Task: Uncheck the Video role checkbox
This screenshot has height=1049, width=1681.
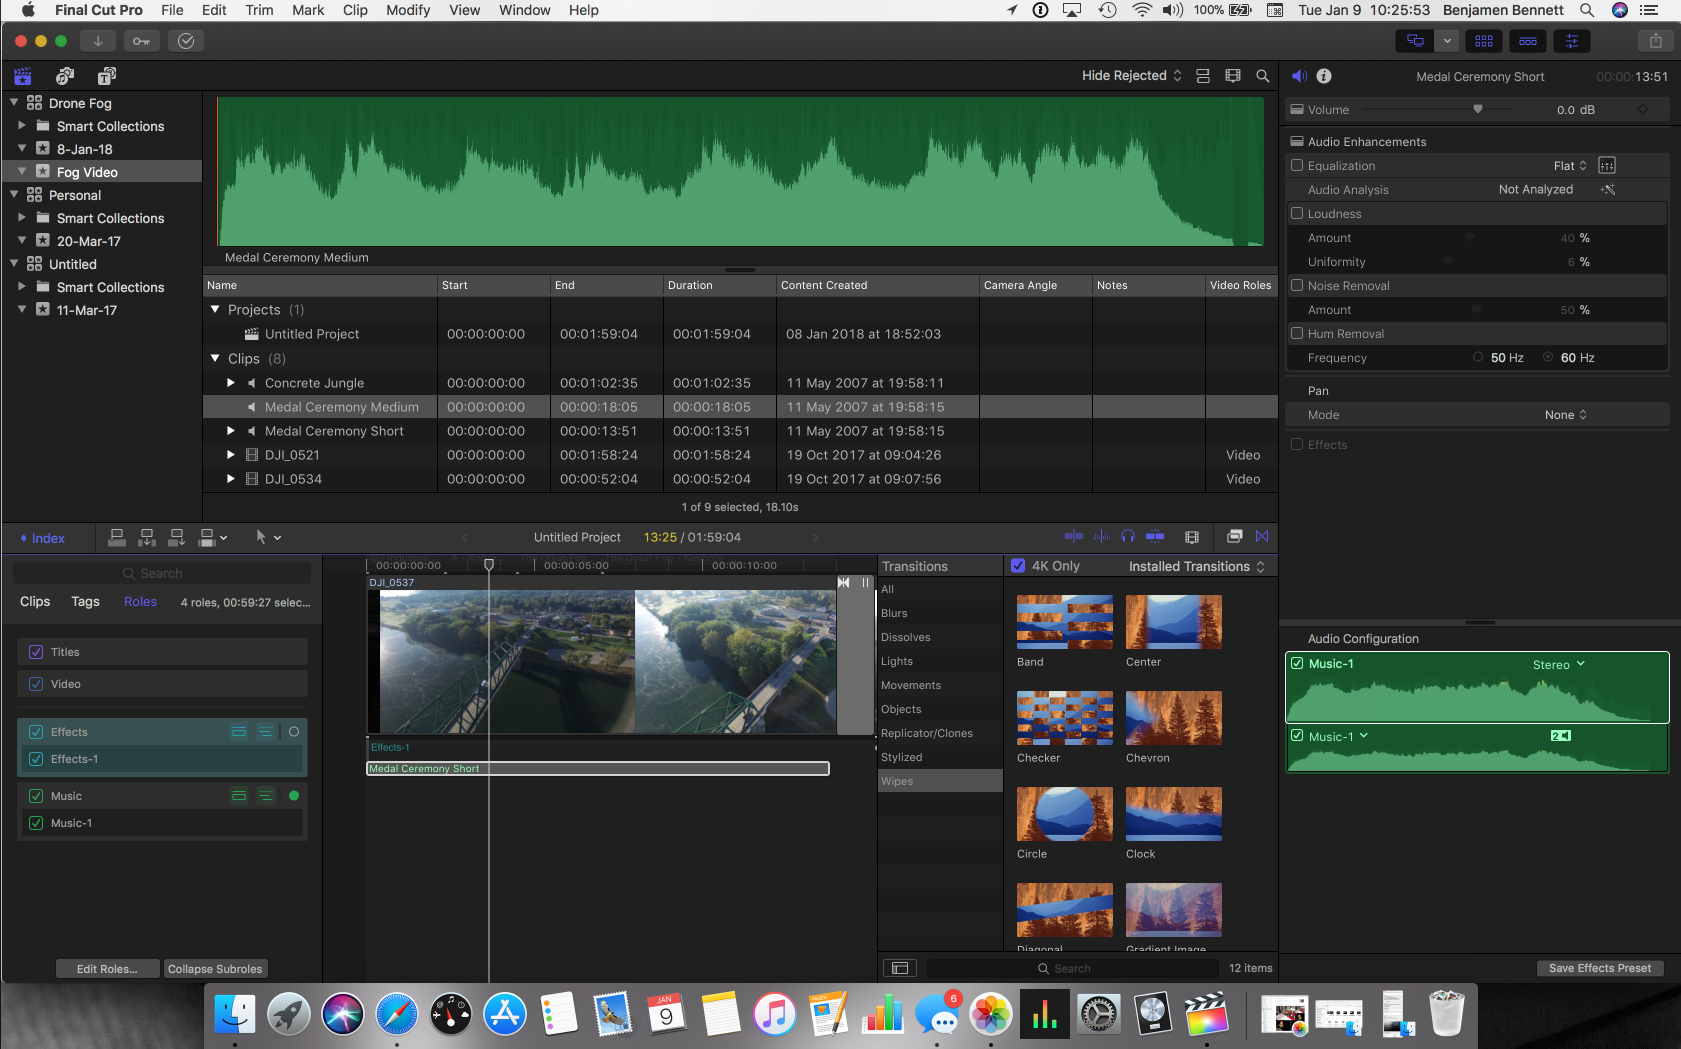Action: coord(36,684)
